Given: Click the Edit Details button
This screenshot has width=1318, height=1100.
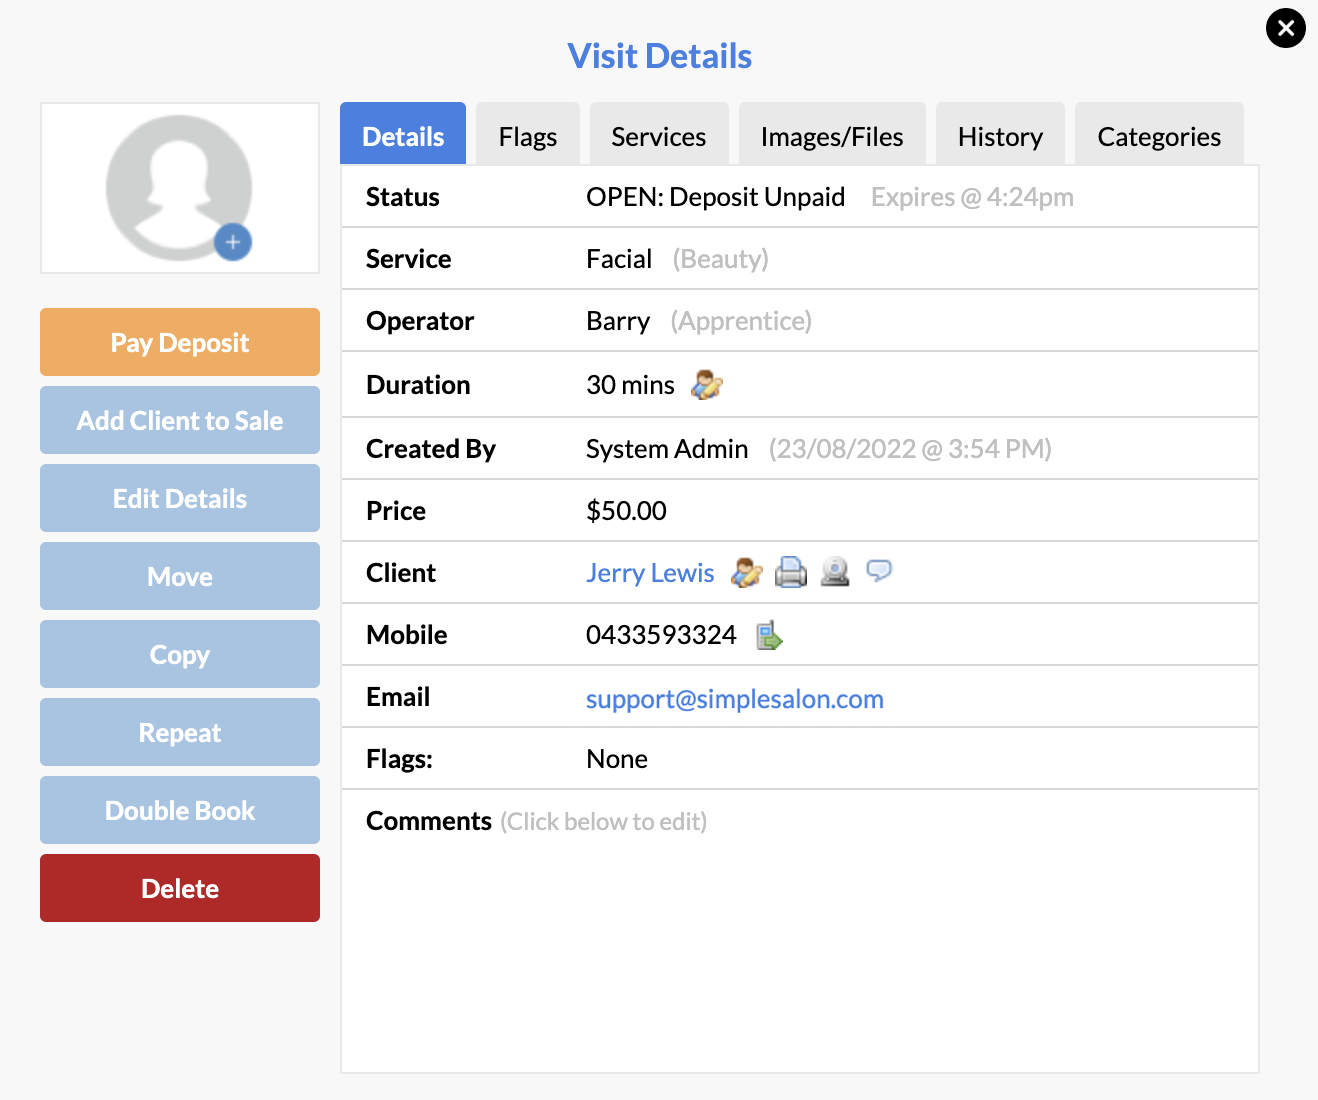Looking at the screenshot, I should click(180, 498).
